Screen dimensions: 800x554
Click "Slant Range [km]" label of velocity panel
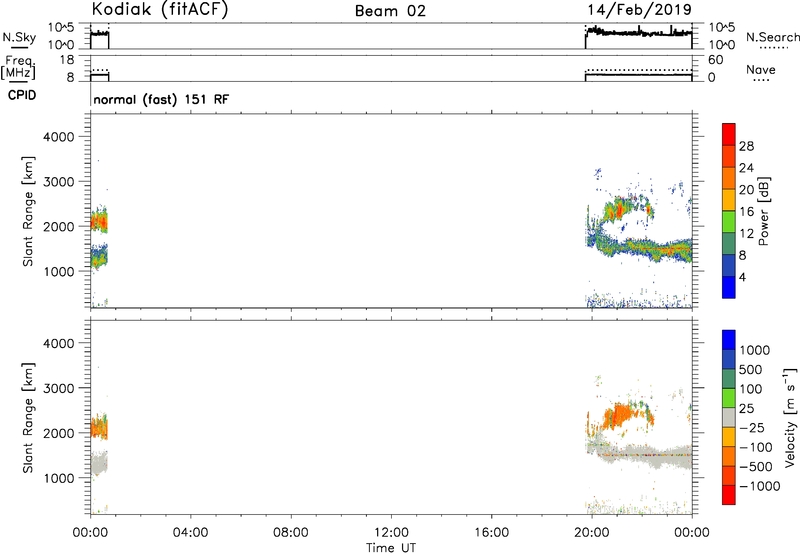[x=27, y=418]
